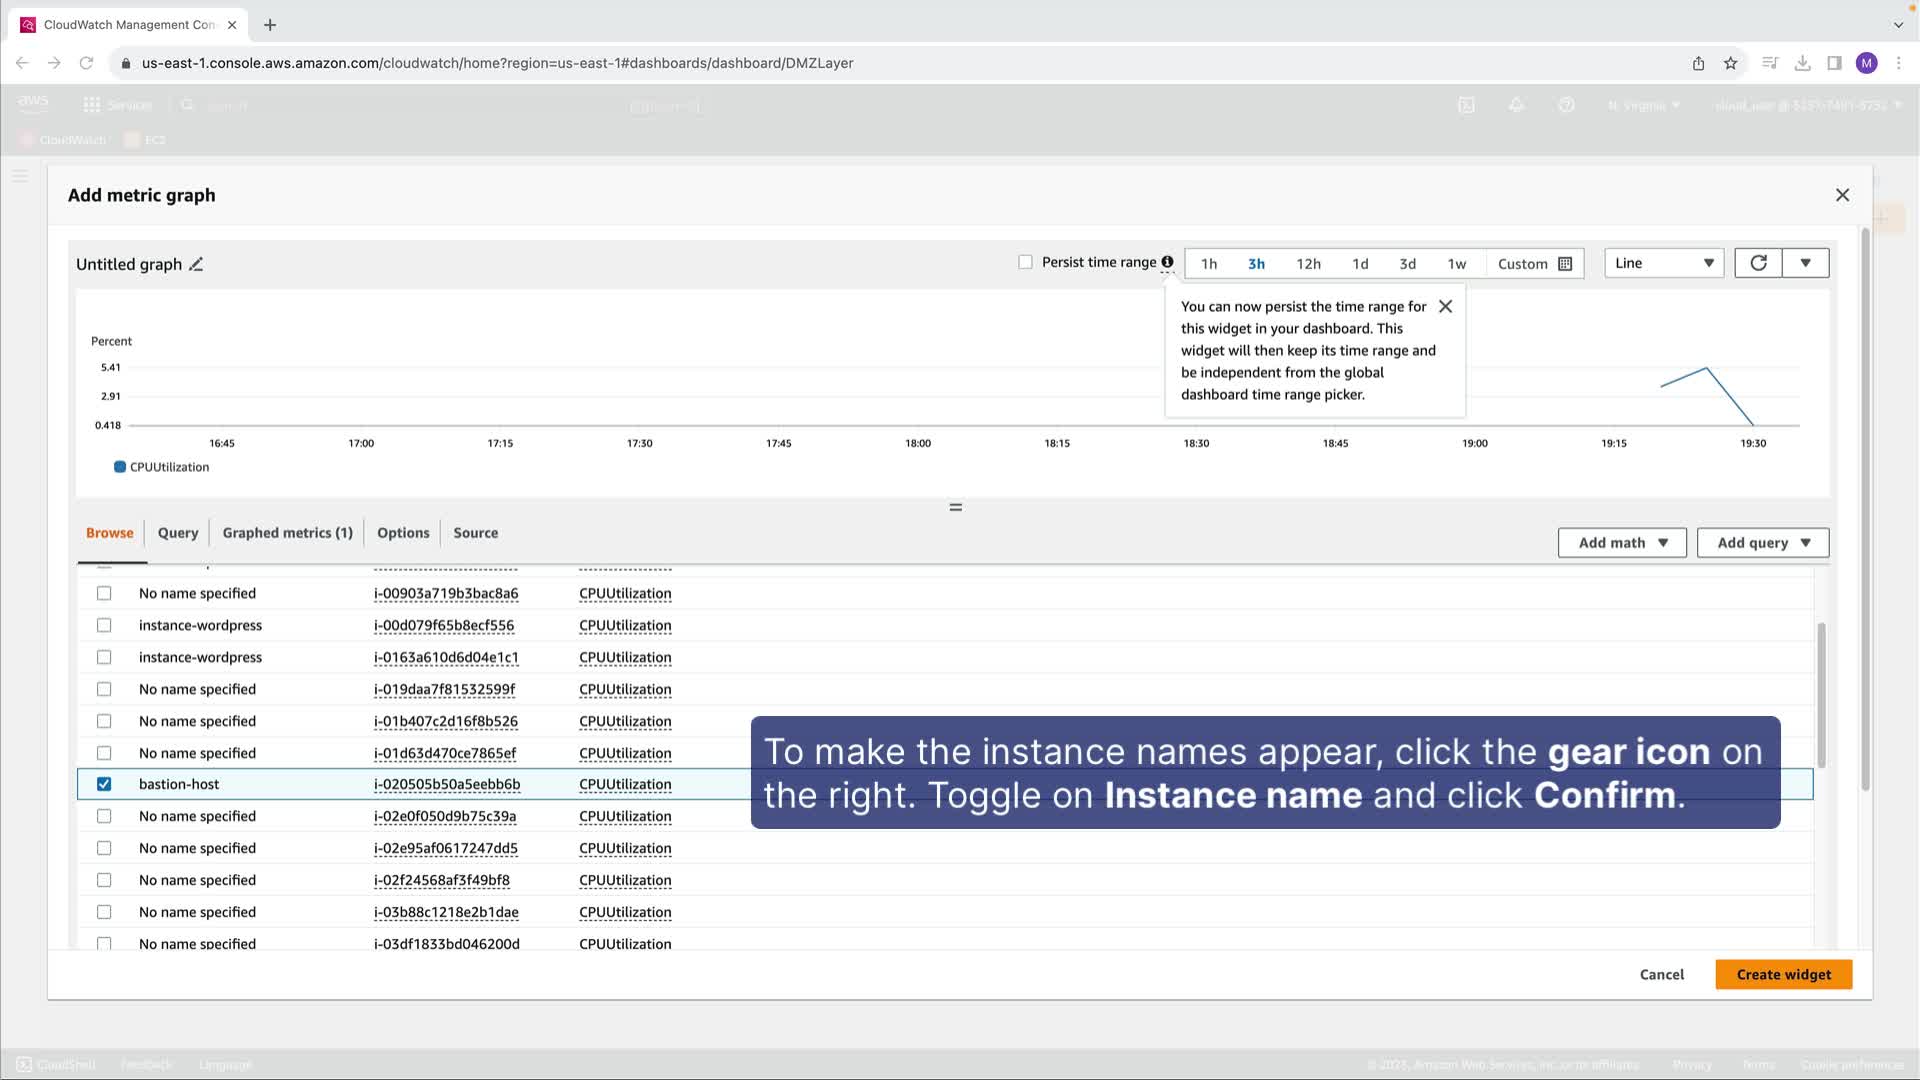Click the panel resize handle below graph
1920x1080 pixels.
coord(955,507)
